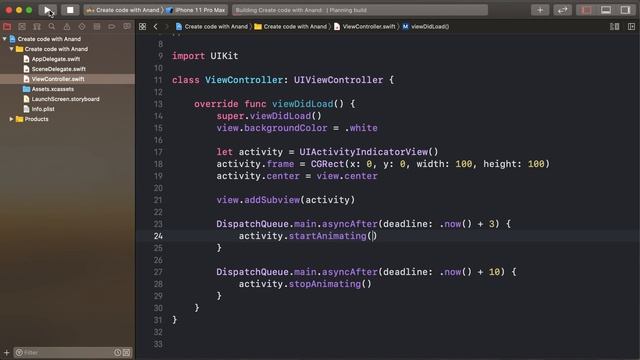Viewport: 640px width, 360px height.
Task: Show the Symbol navigator
Action: (37, 27)
